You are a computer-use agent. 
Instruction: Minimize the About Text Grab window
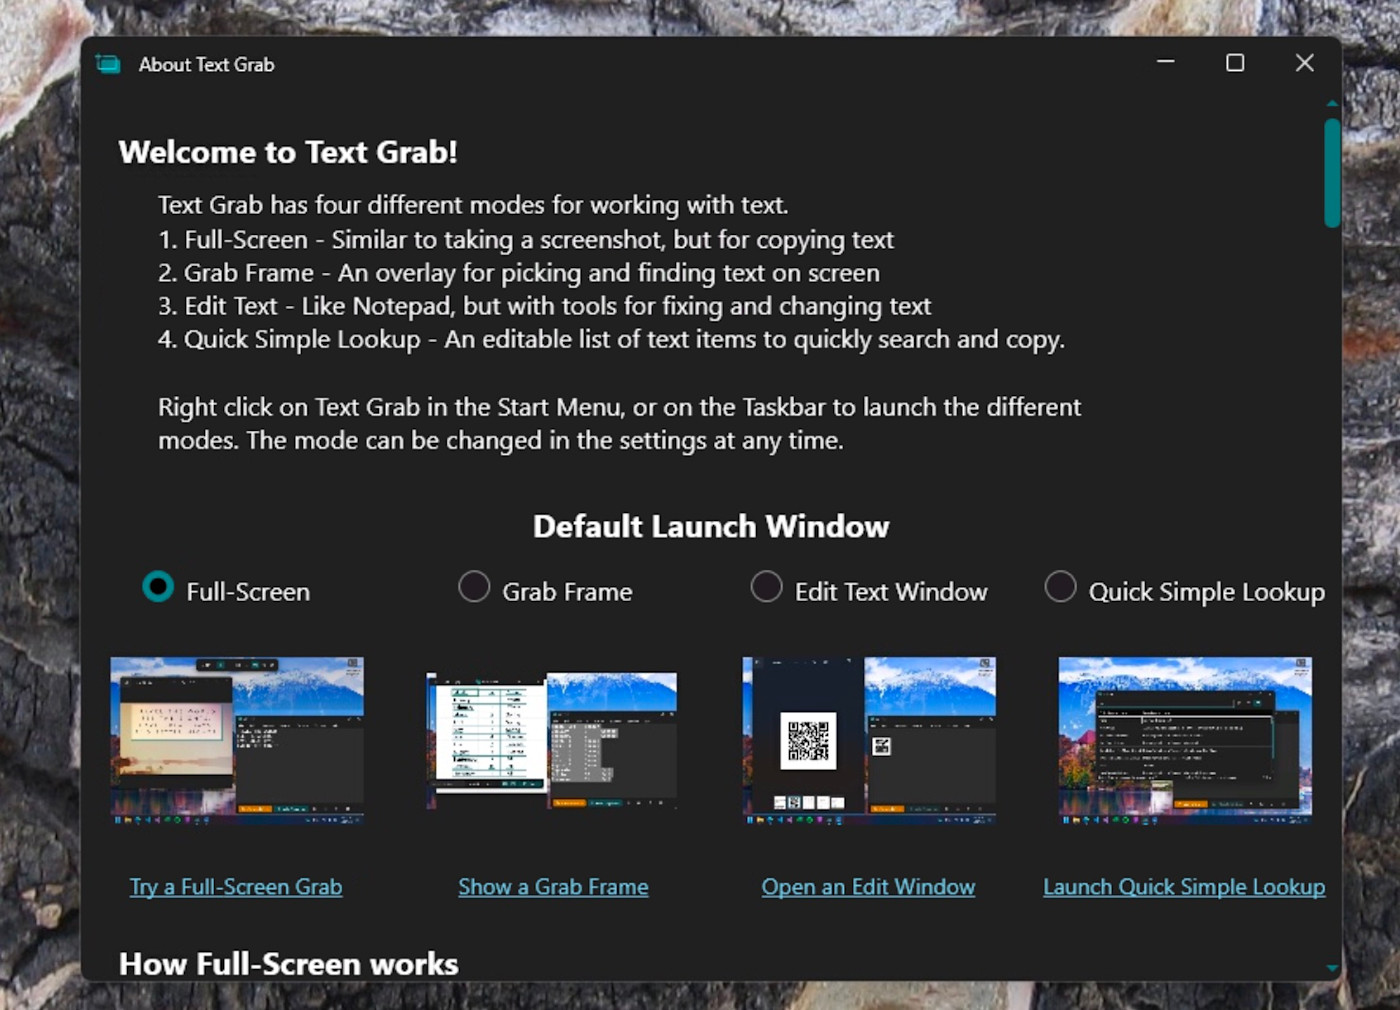tap(1166, 62)
